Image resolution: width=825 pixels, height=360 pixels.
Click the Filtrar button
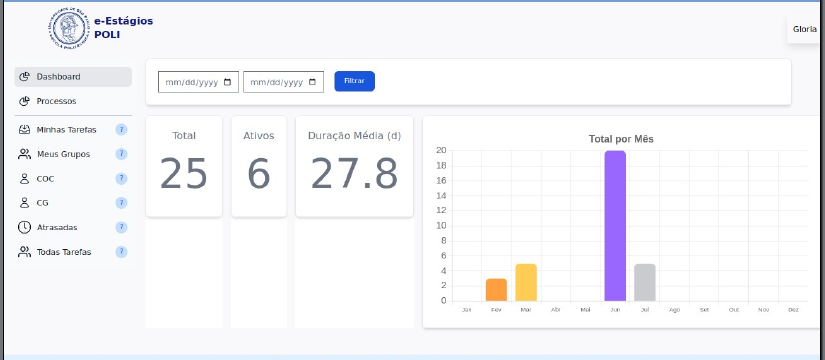point(355,81)
